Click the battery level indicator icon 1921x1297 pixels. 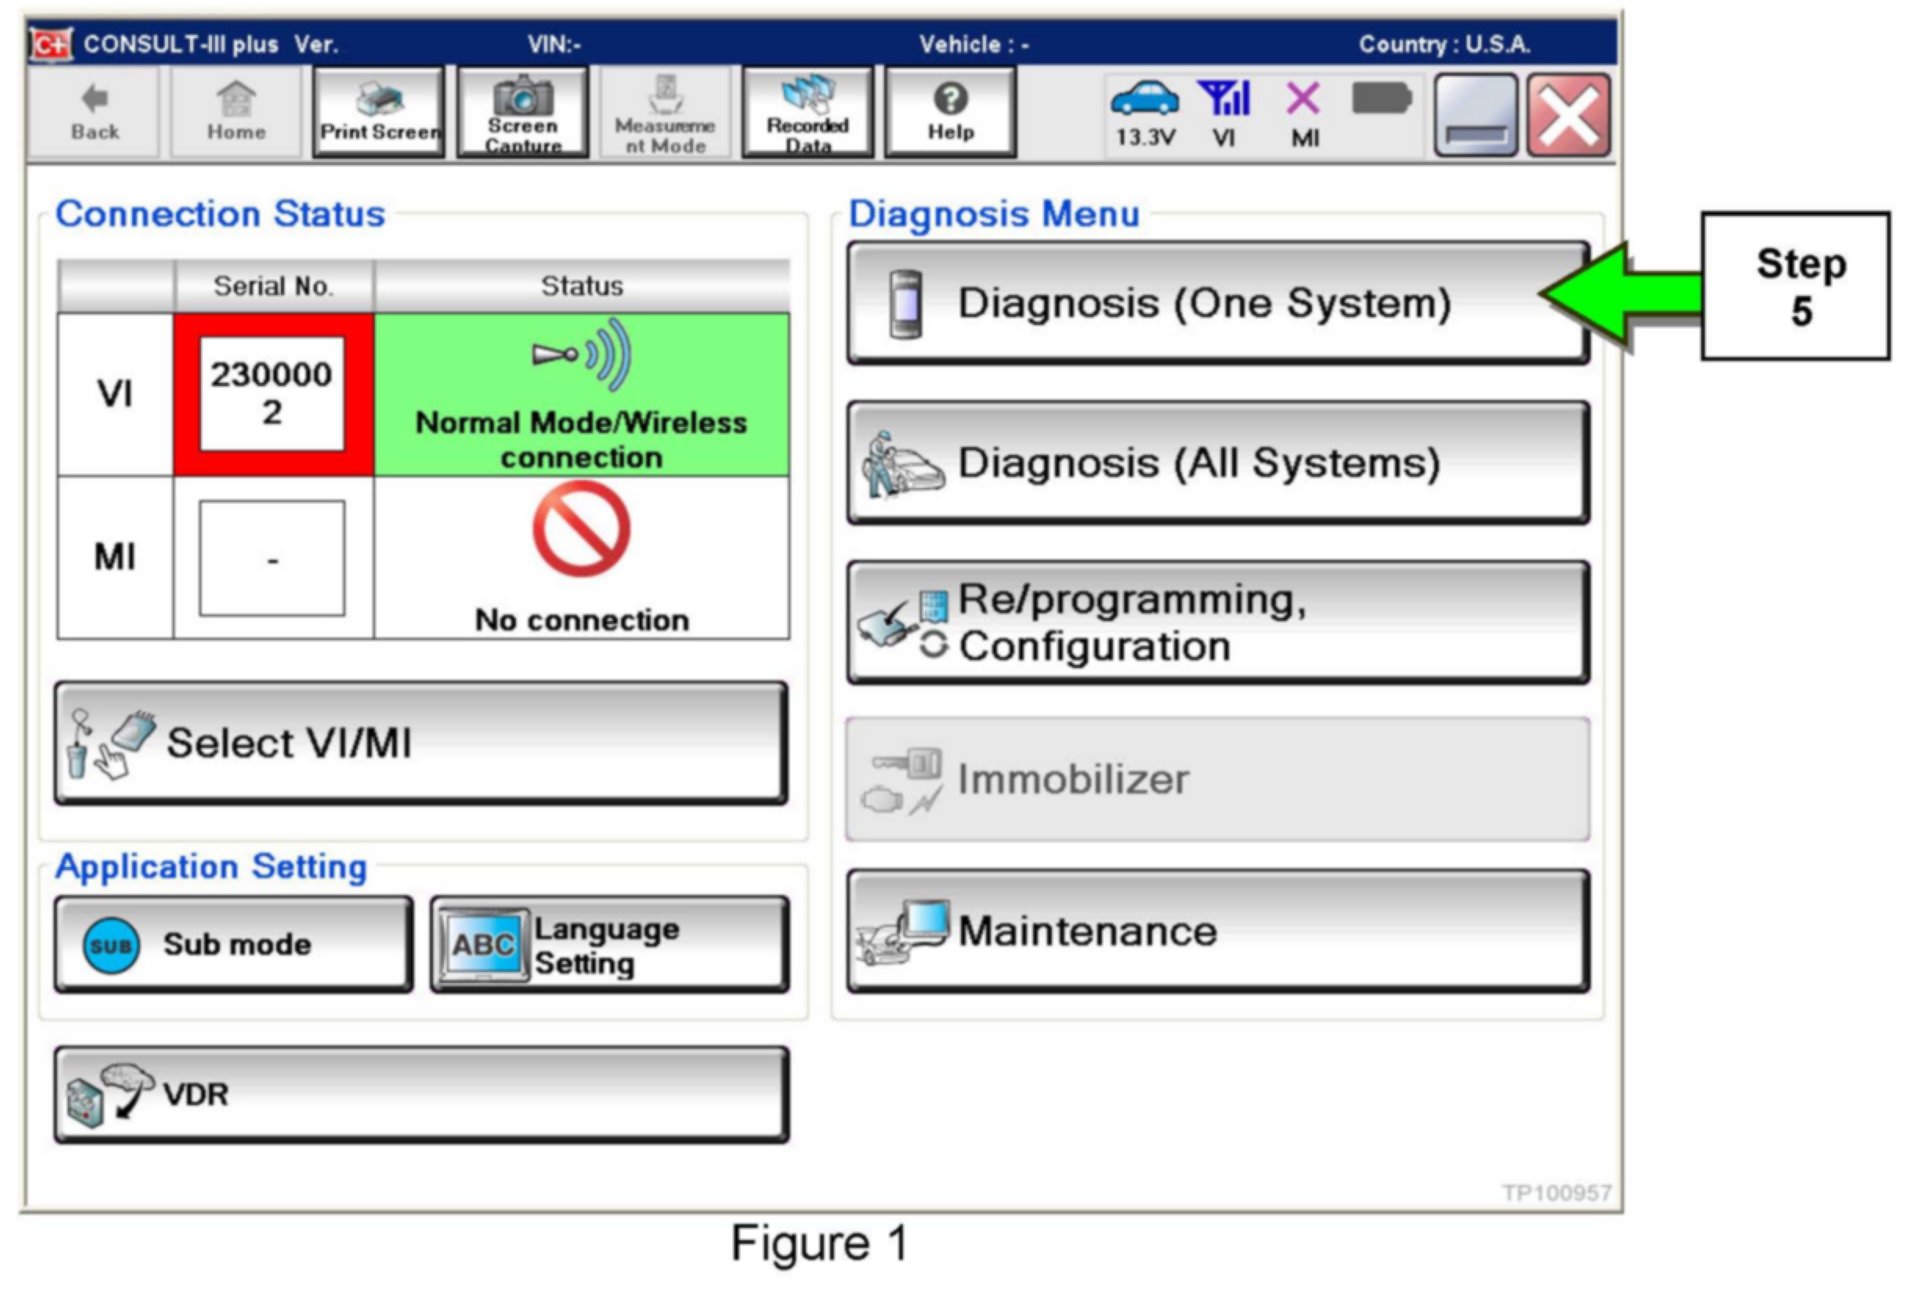1381,100
